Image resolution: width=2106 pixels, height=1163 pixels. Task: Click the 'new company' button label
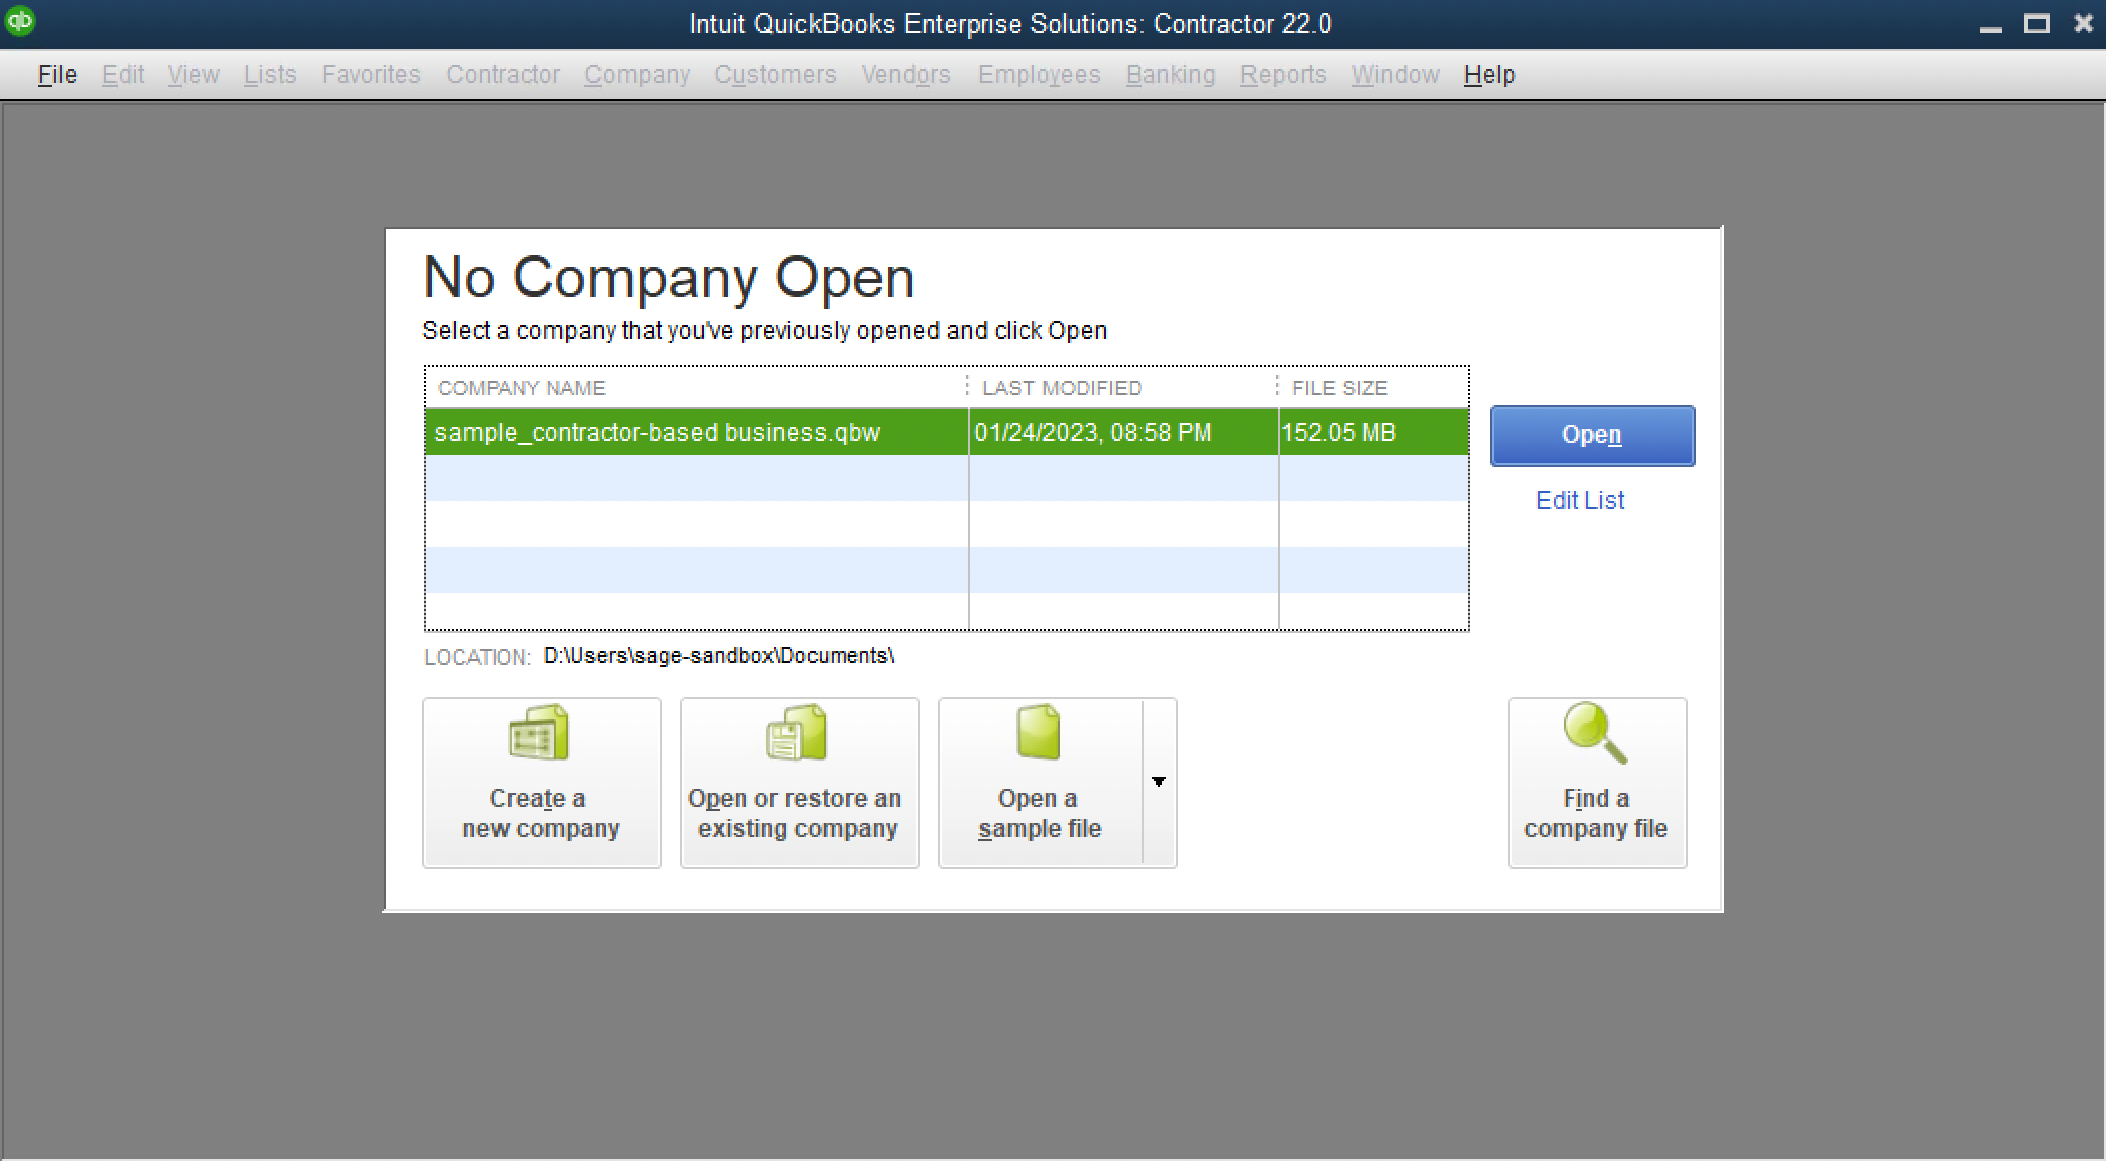[541, 829]
